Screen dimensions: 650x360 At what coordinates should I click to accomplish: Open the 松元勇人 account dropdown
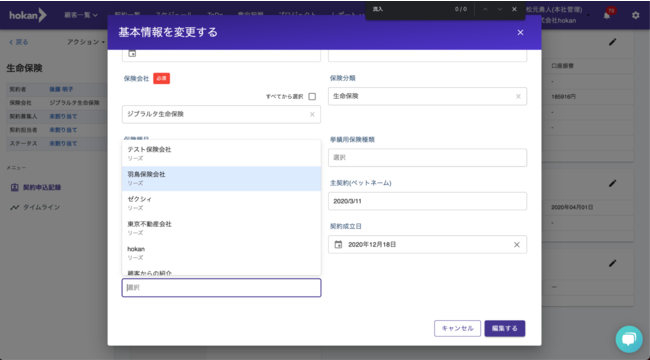pos(557,15)
